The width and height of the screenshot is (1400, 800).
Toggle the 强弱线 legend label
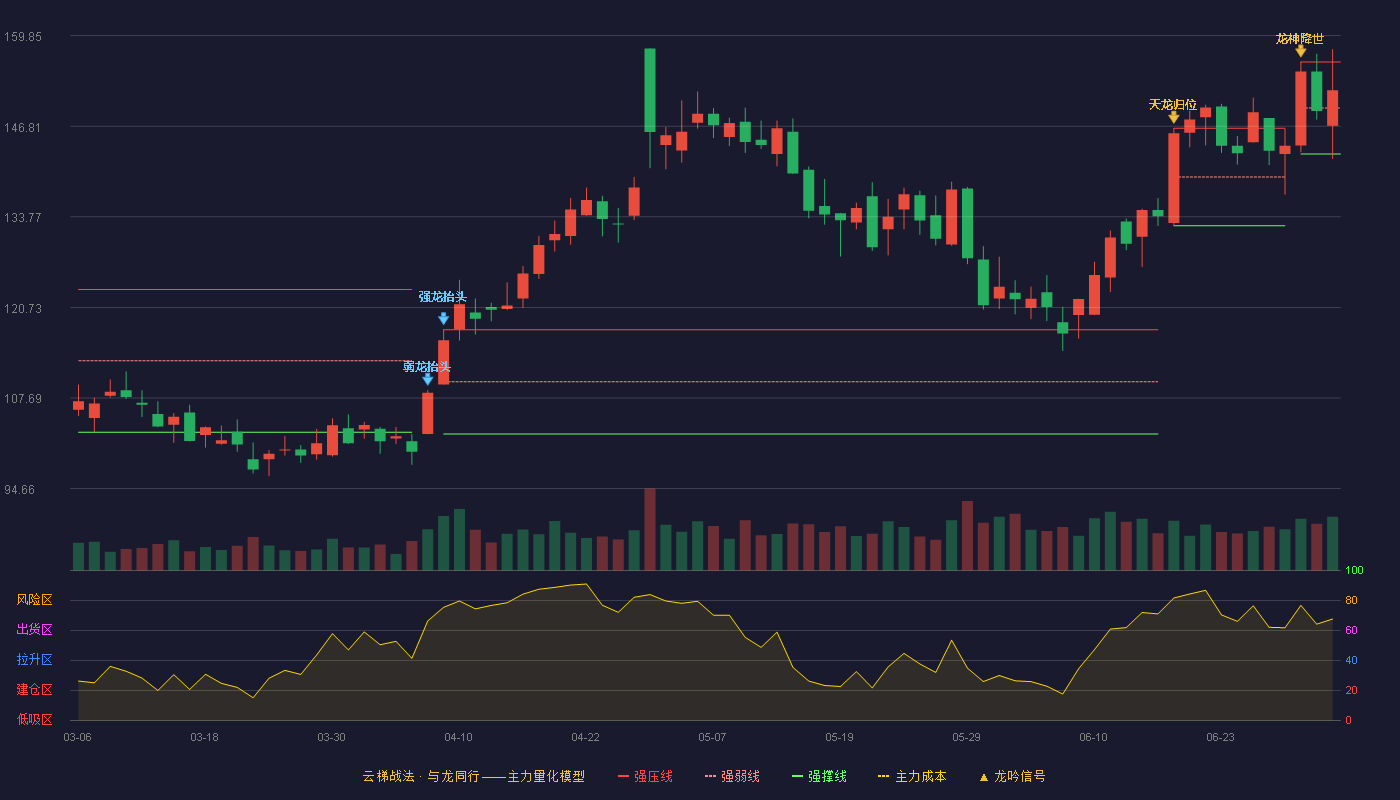740,776
